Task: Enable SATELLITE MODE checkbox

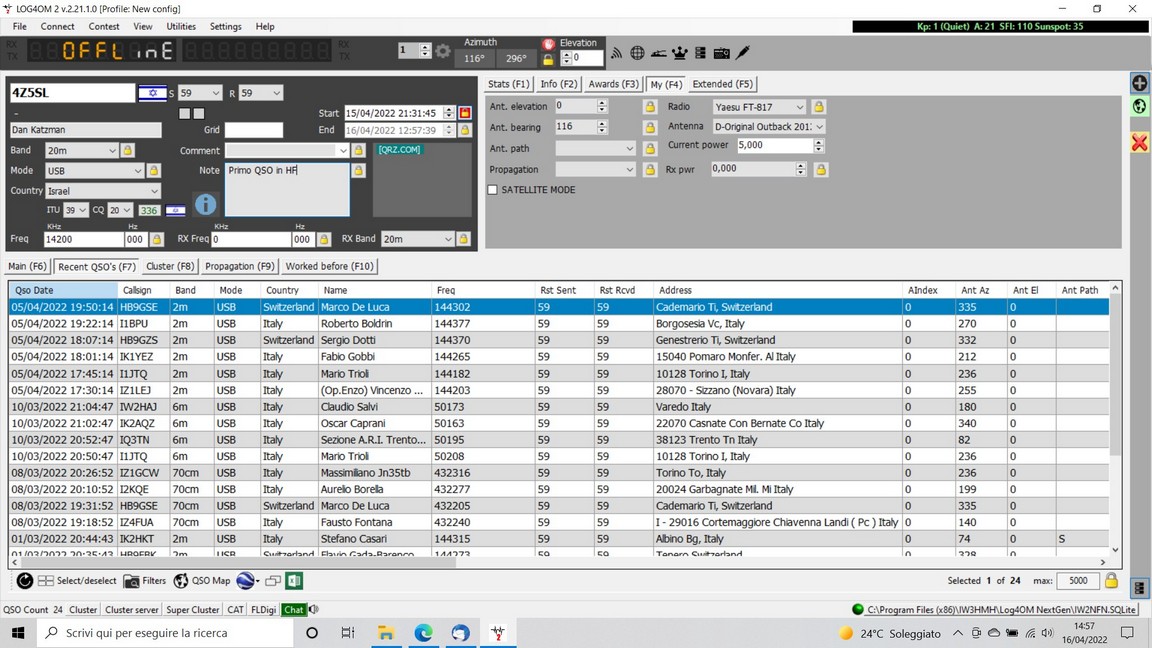Action: 492,190
